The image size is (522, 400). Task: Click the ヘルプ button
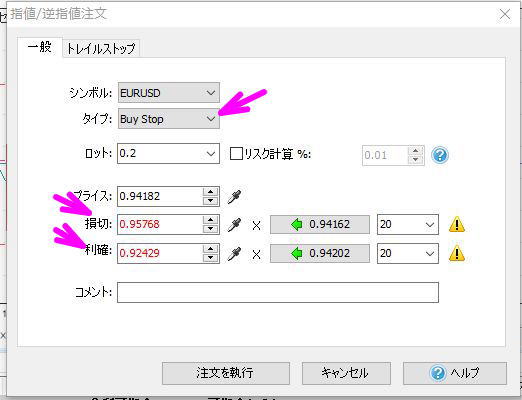click(x=455, y=373)
